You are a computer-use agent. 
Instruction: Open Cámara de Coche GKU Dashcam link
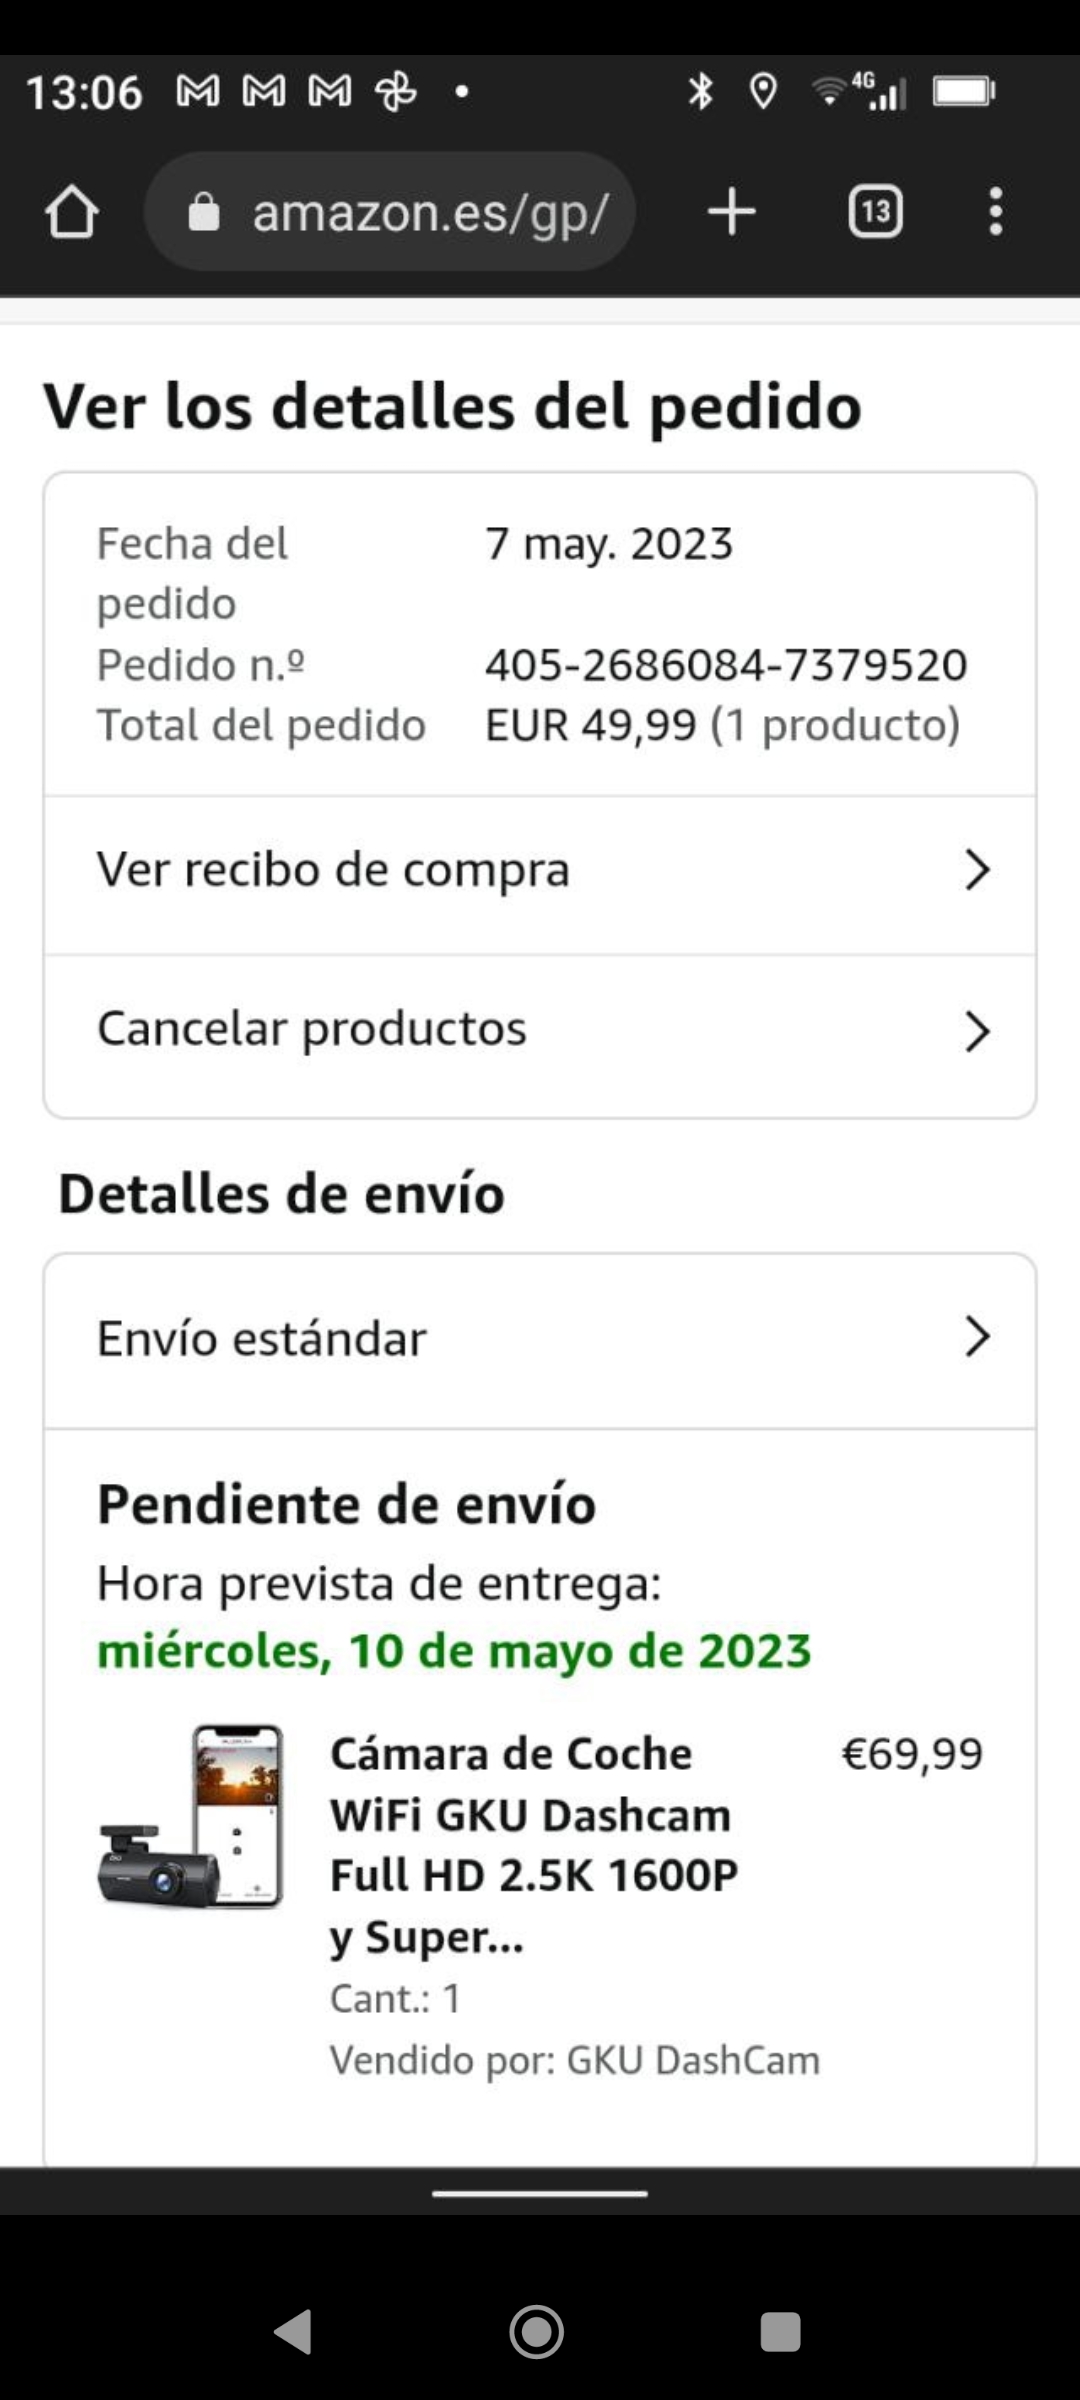(x=534, y=1845)
